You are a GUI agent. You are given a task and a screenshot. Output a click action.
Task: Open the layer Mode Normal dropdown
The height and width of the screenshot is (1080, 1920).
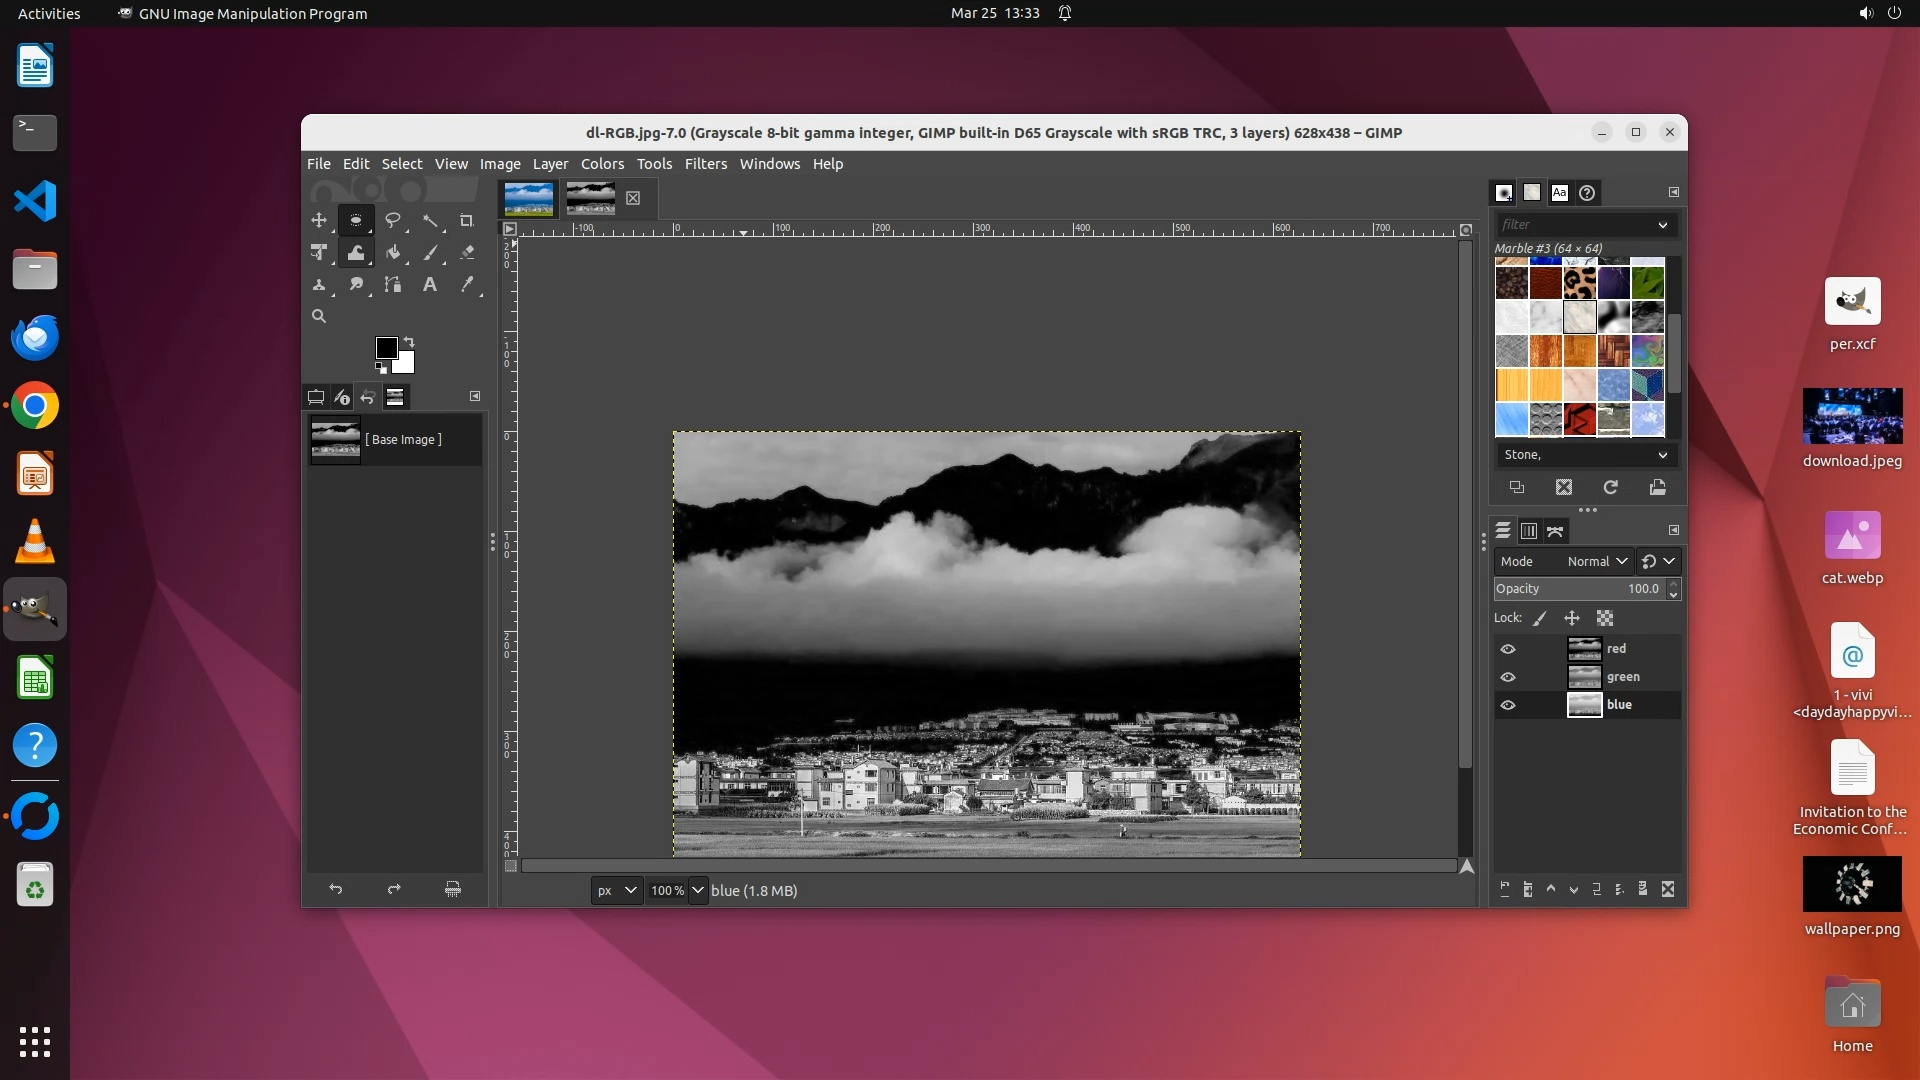coord(1598,561)
